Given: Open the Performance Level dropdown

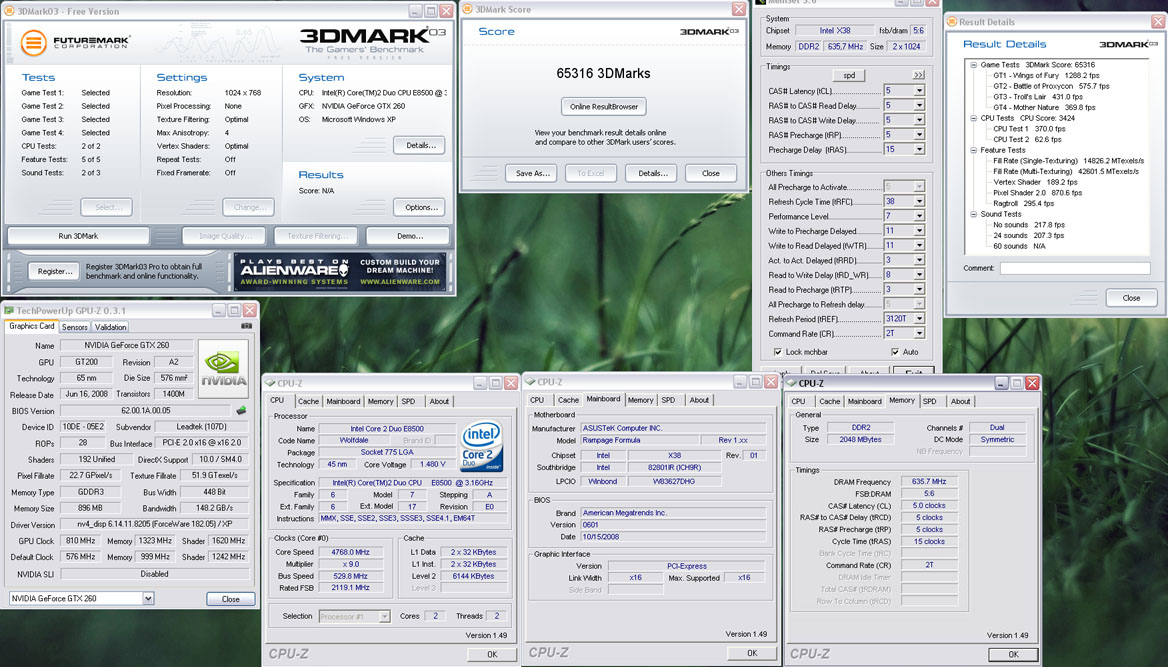Looking at the screenshot, I should pos(919,216).
